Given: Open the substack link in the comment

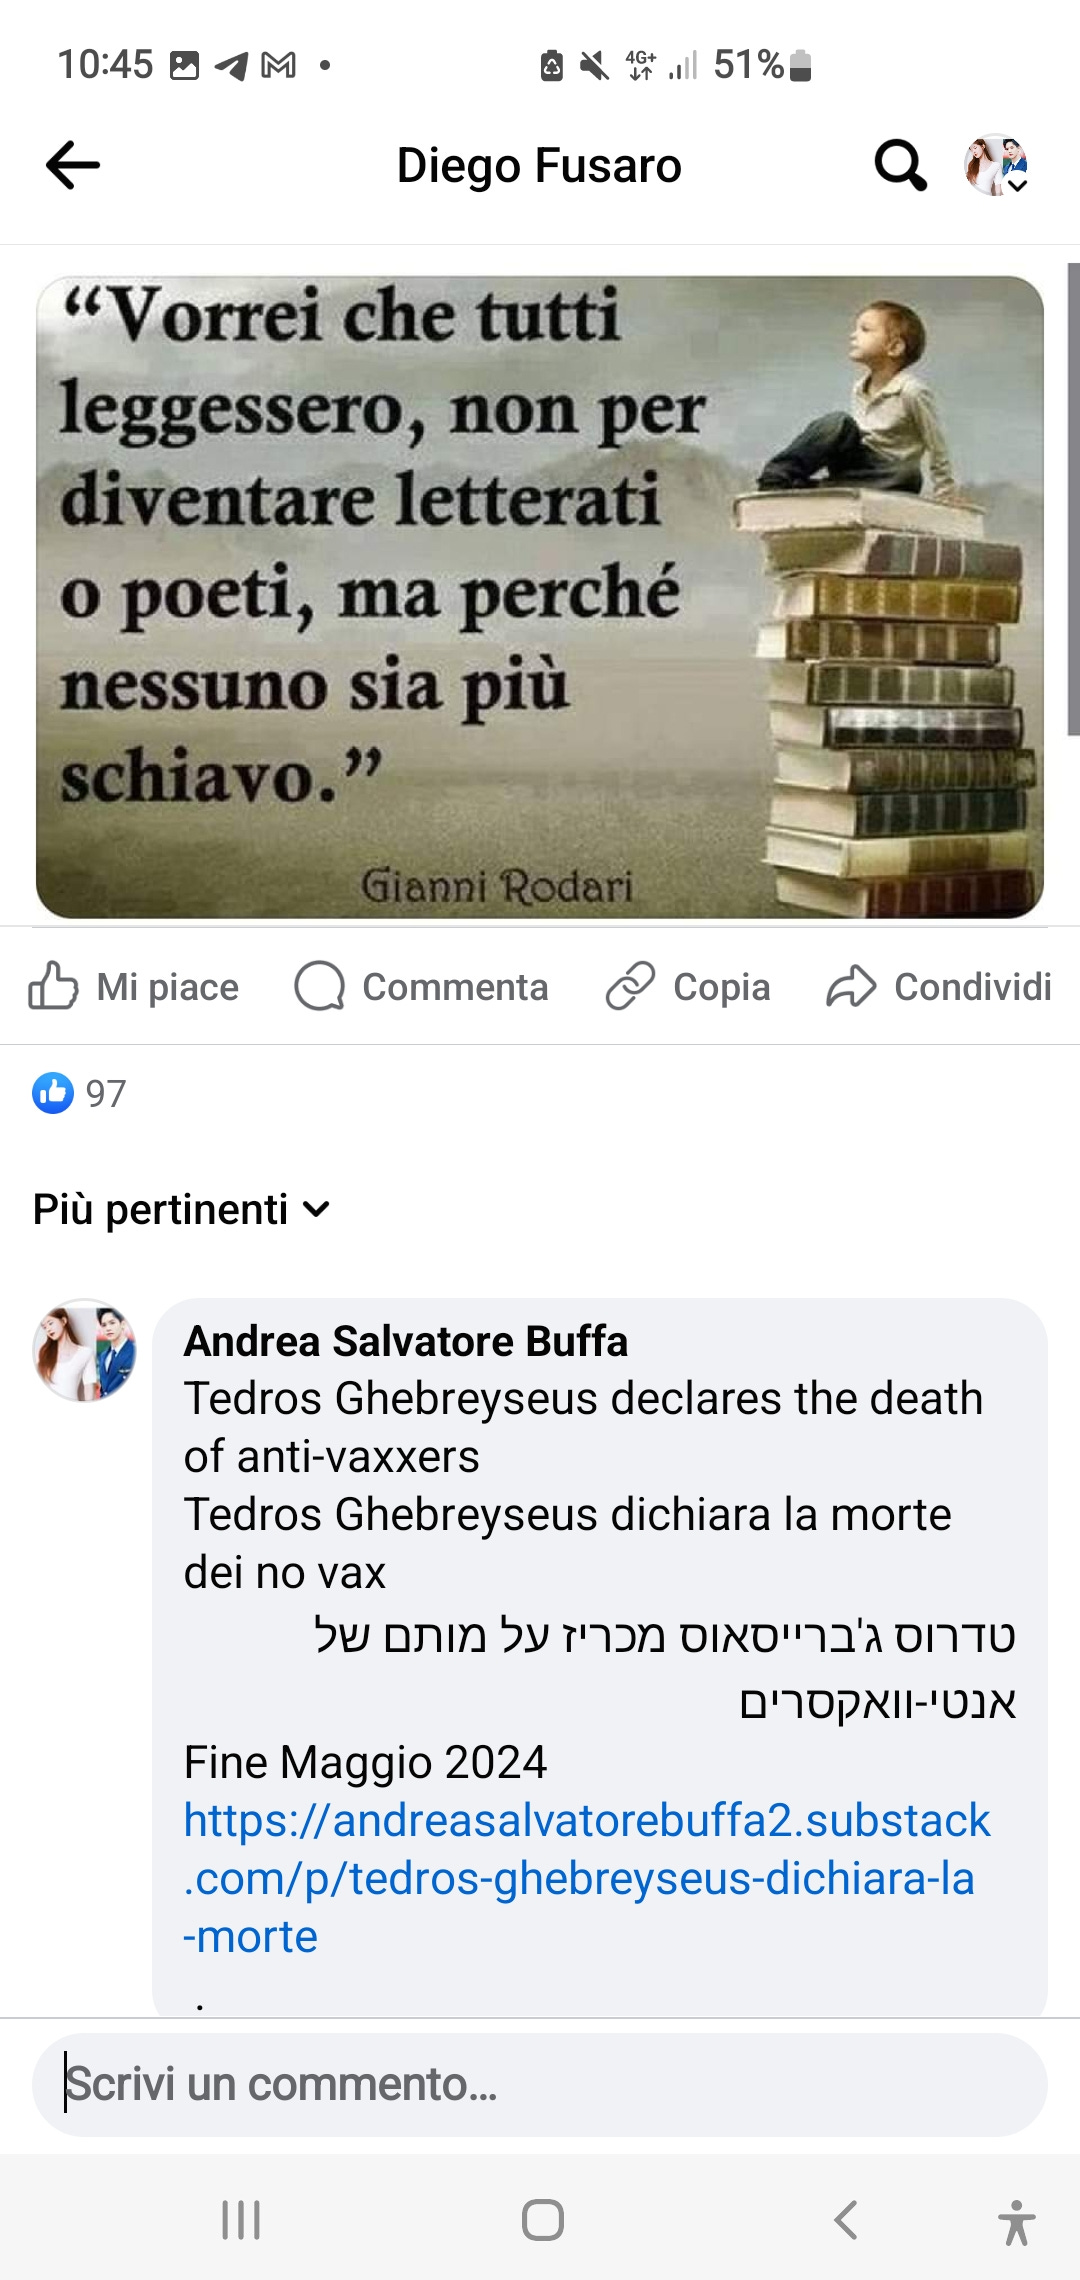Looking at the screenshot, I should tap(587, 1878).
